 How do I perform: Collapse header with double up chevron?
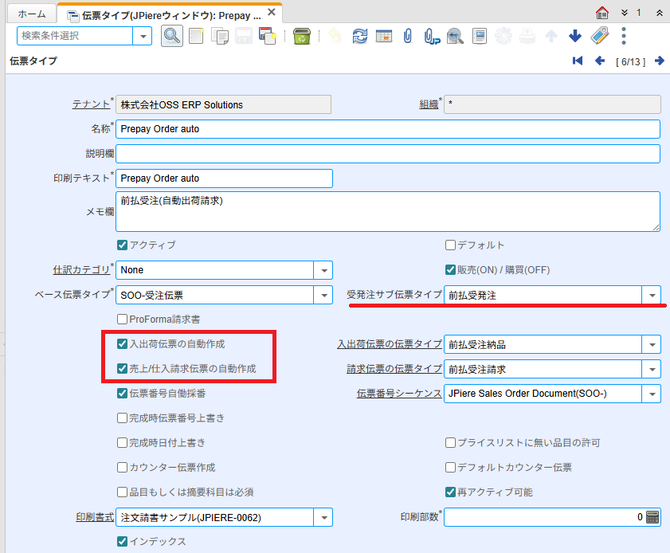(x=659, y=13)
